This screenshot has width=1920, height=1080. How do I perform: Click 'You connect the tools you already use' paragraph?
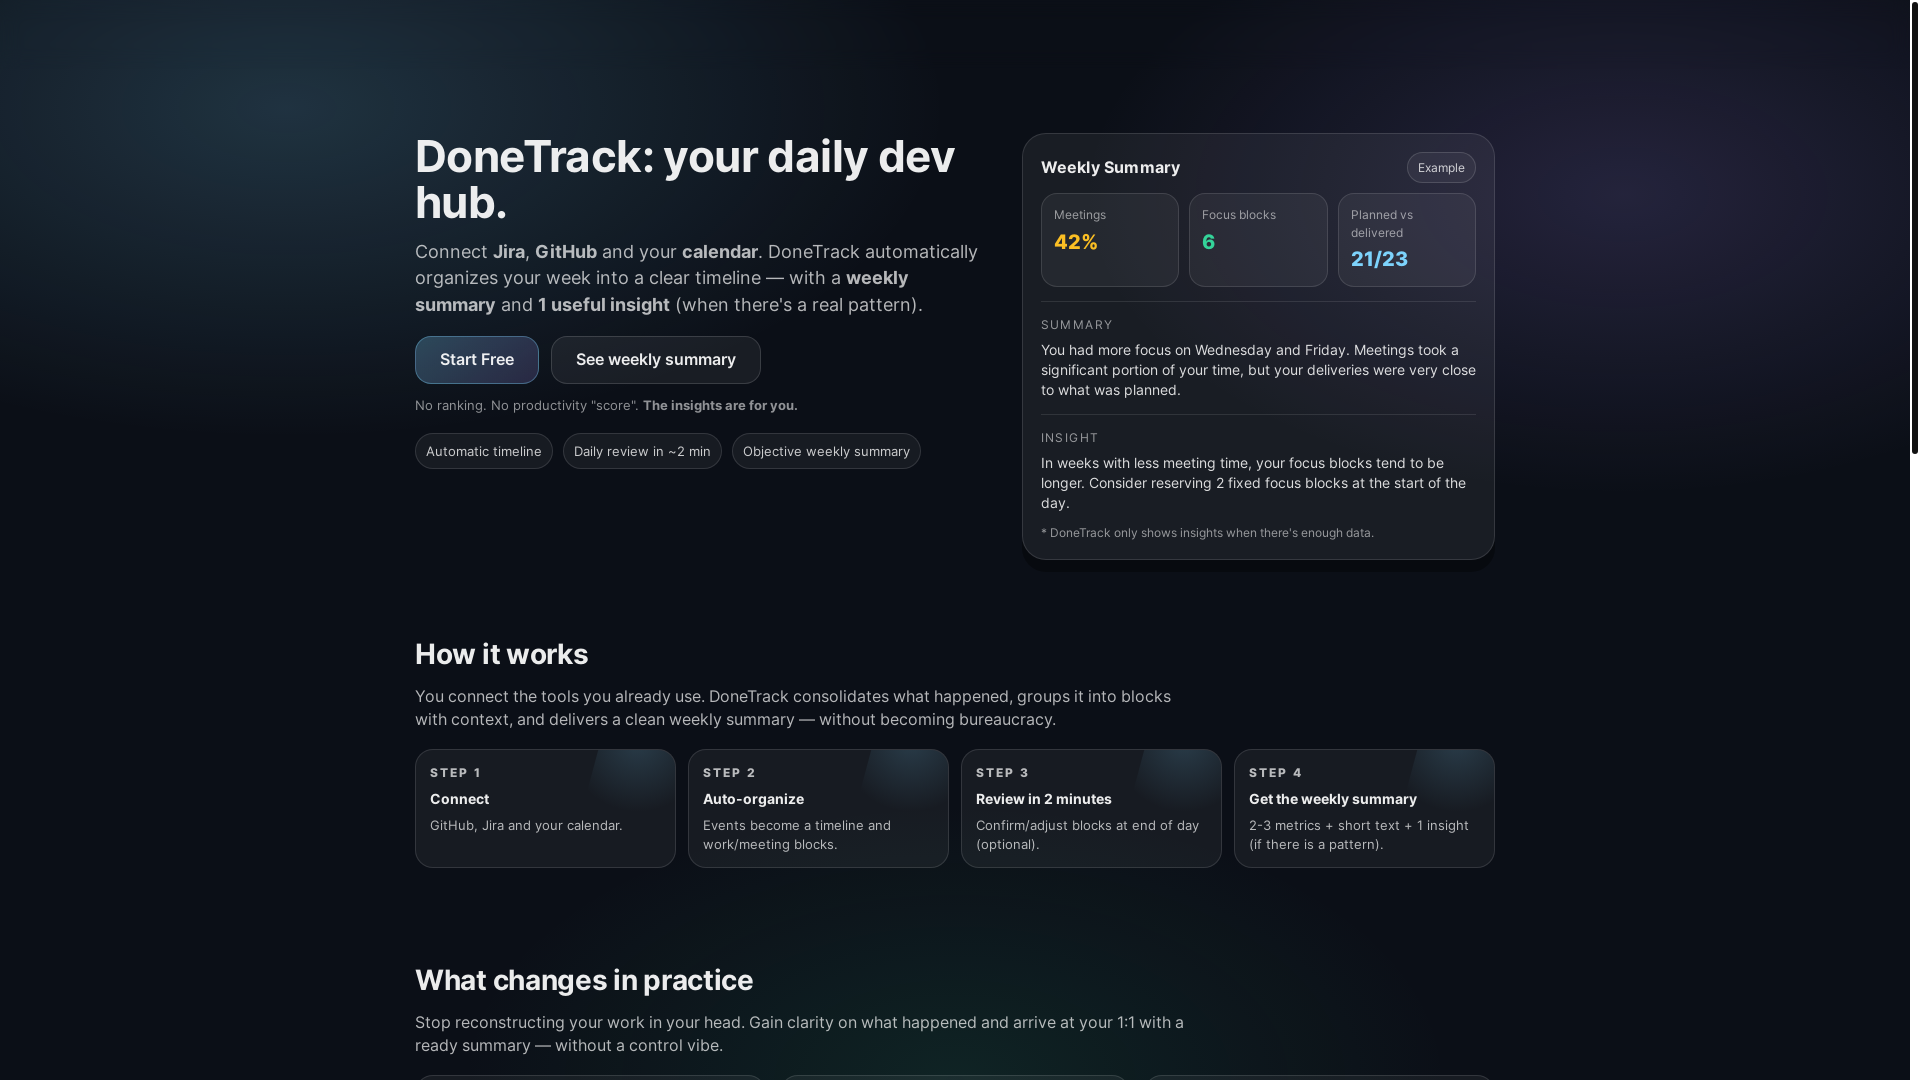[793, 708]
